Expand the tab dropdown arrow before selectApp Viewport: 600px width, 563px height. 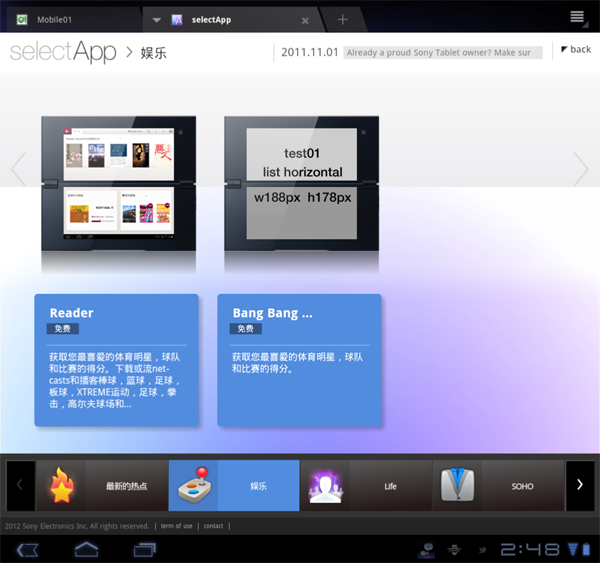coord(157,20)
